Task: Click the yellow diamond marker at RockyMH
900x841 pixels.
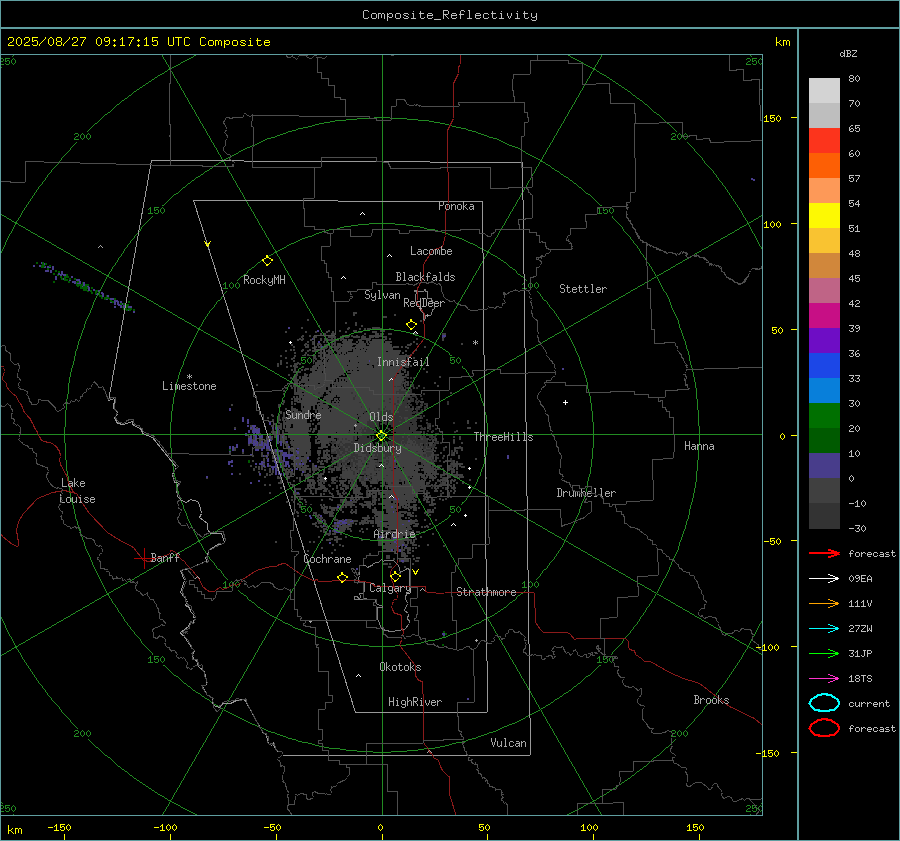Action: 267,261
